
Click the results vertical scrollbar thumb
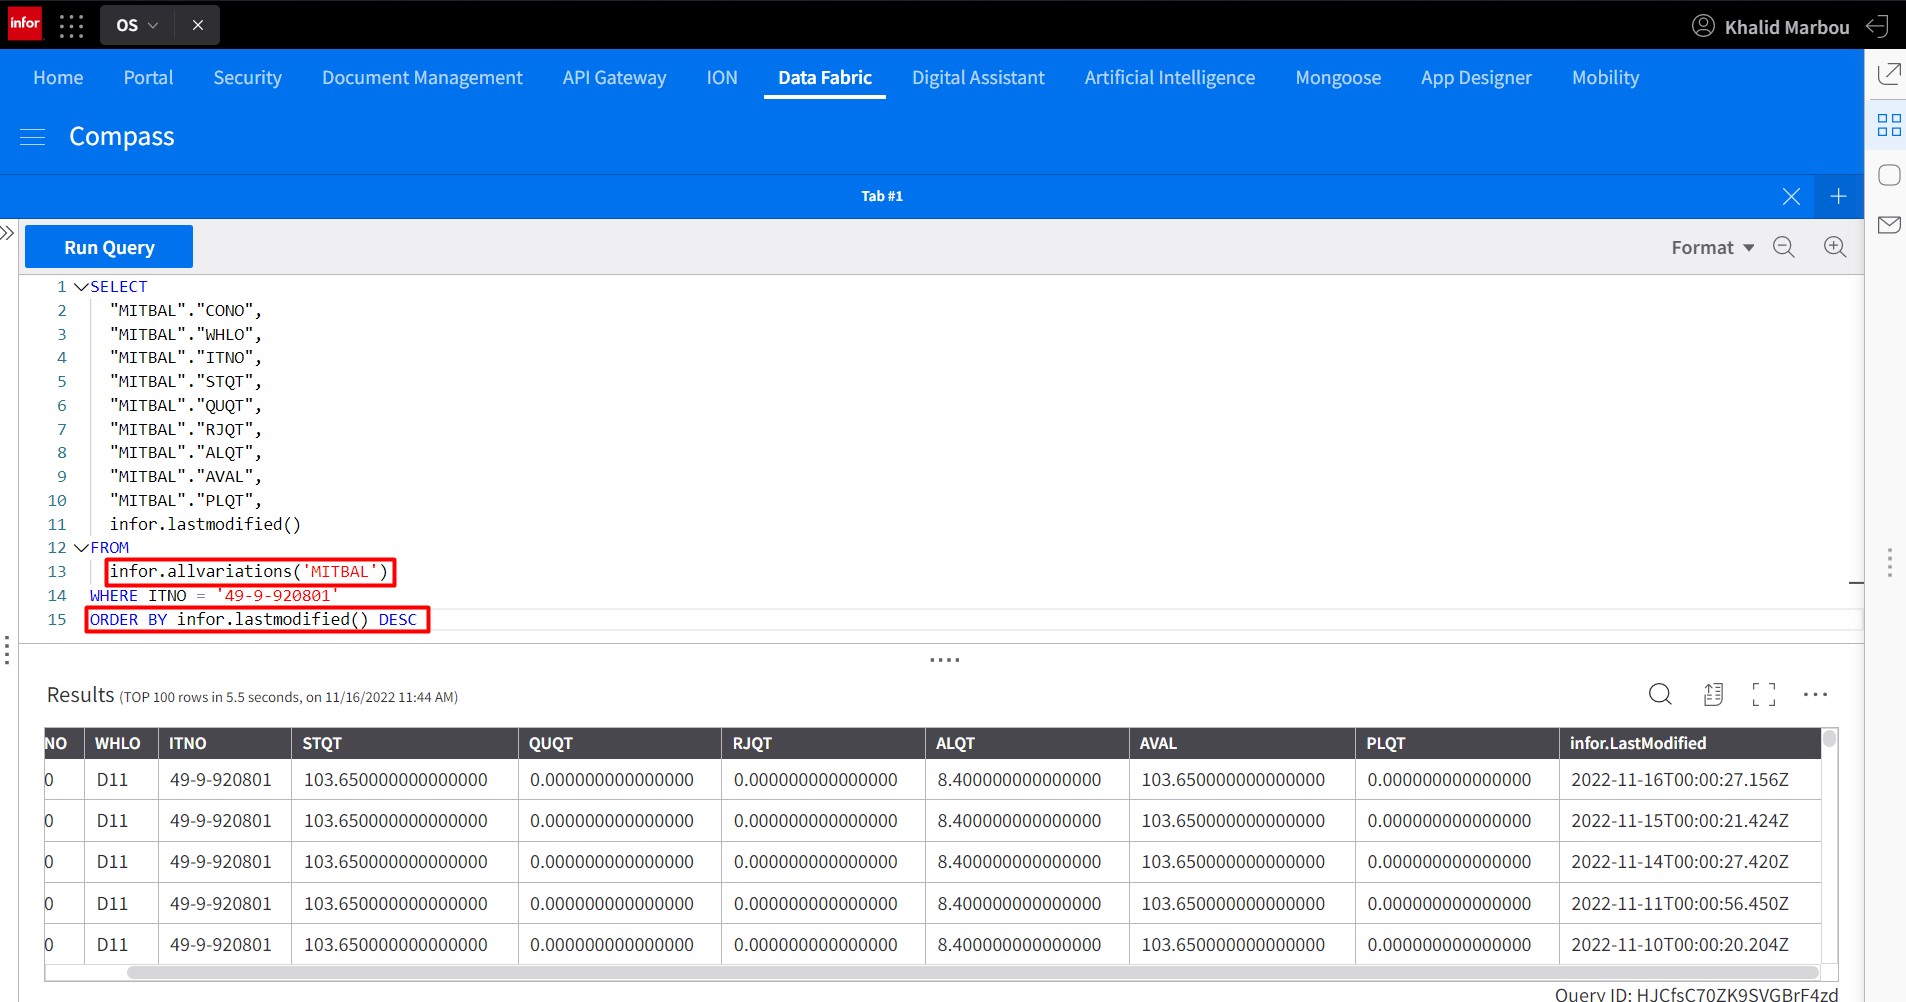tap(1829, 740)
